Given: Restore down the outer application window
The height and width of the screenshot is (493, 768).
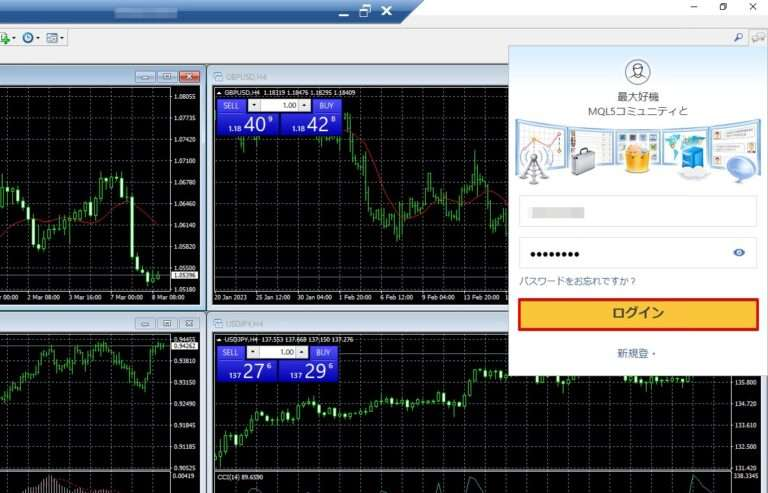Looking at the screenshot, I should 723,7.
